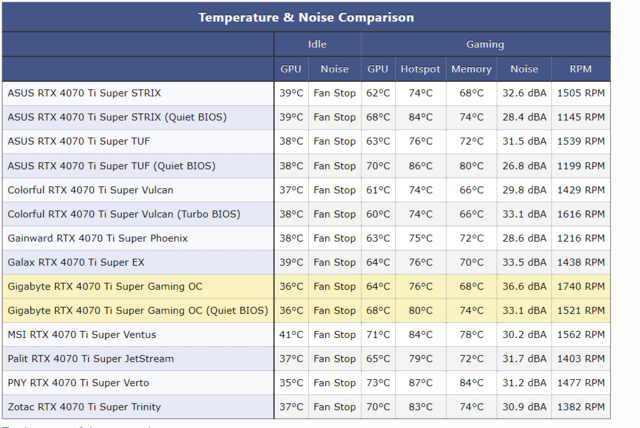Select the ASUS RTX 4070 Ti Super STRIX row label

coord(84,93)
